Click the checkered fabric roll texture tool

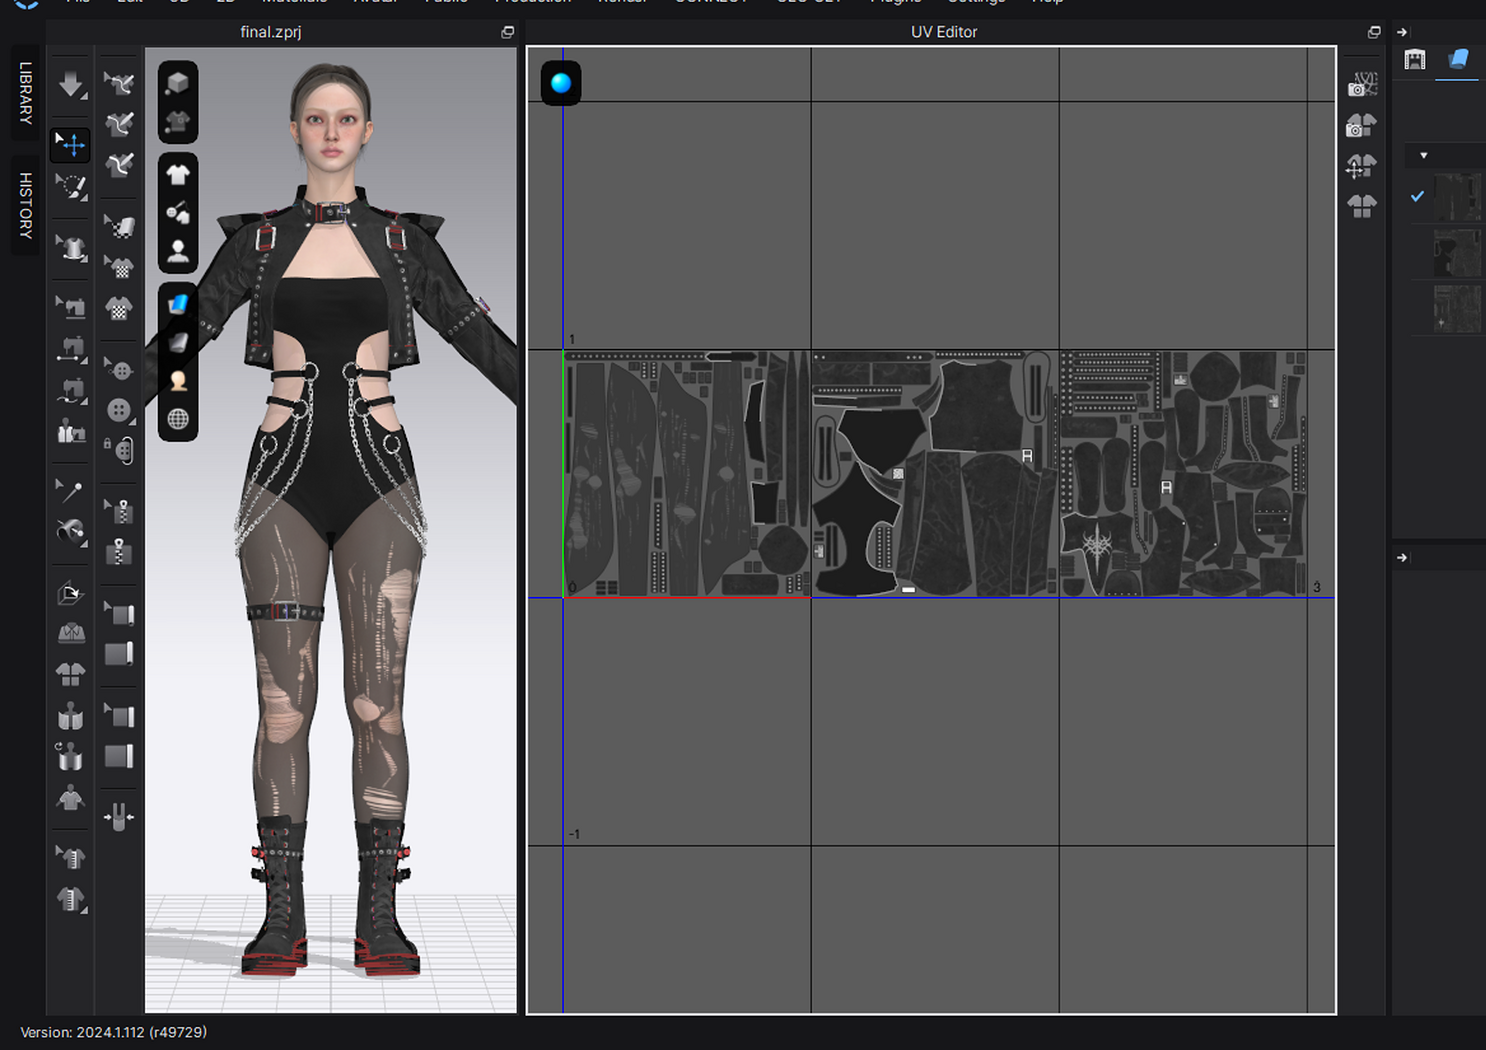(119, 227)
